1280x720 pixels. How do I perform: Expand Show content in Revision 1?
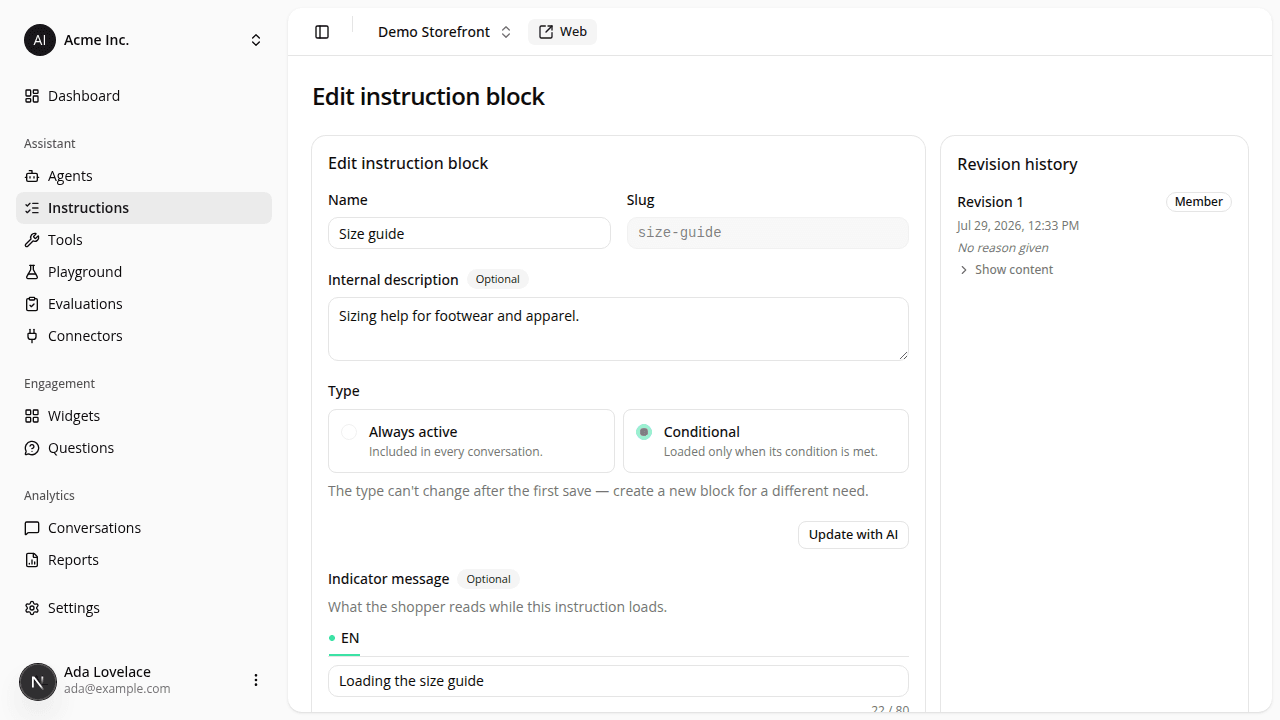click(1006, 270)
